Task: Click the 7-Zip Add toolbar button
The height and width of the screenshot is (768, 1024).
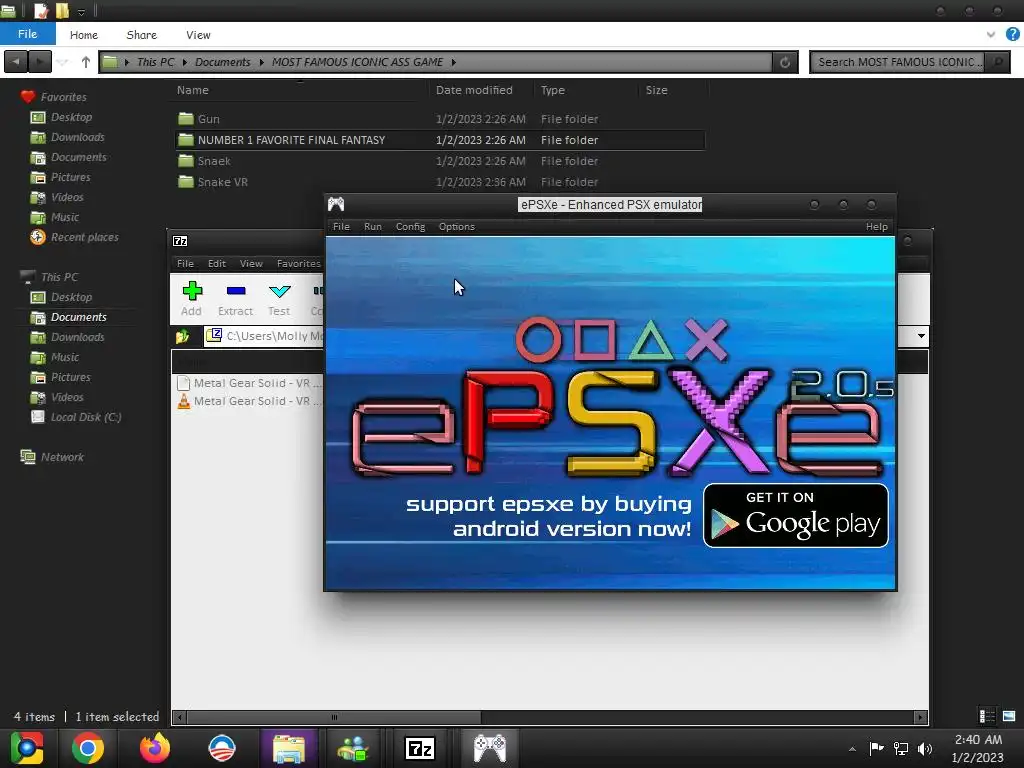Action: tap(191, 299)
